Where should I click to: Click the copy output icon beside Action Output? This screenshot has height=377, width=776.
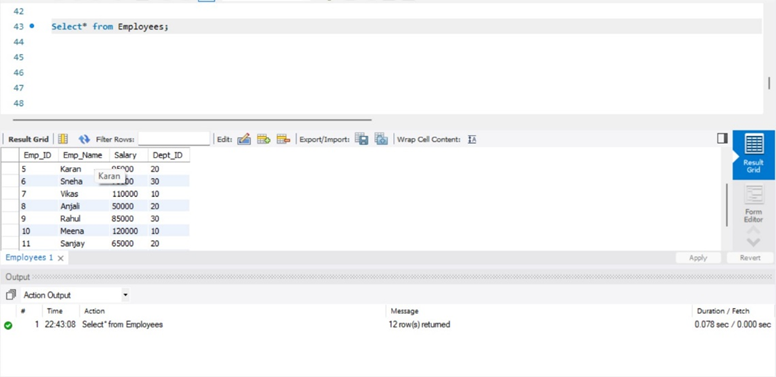10,295
